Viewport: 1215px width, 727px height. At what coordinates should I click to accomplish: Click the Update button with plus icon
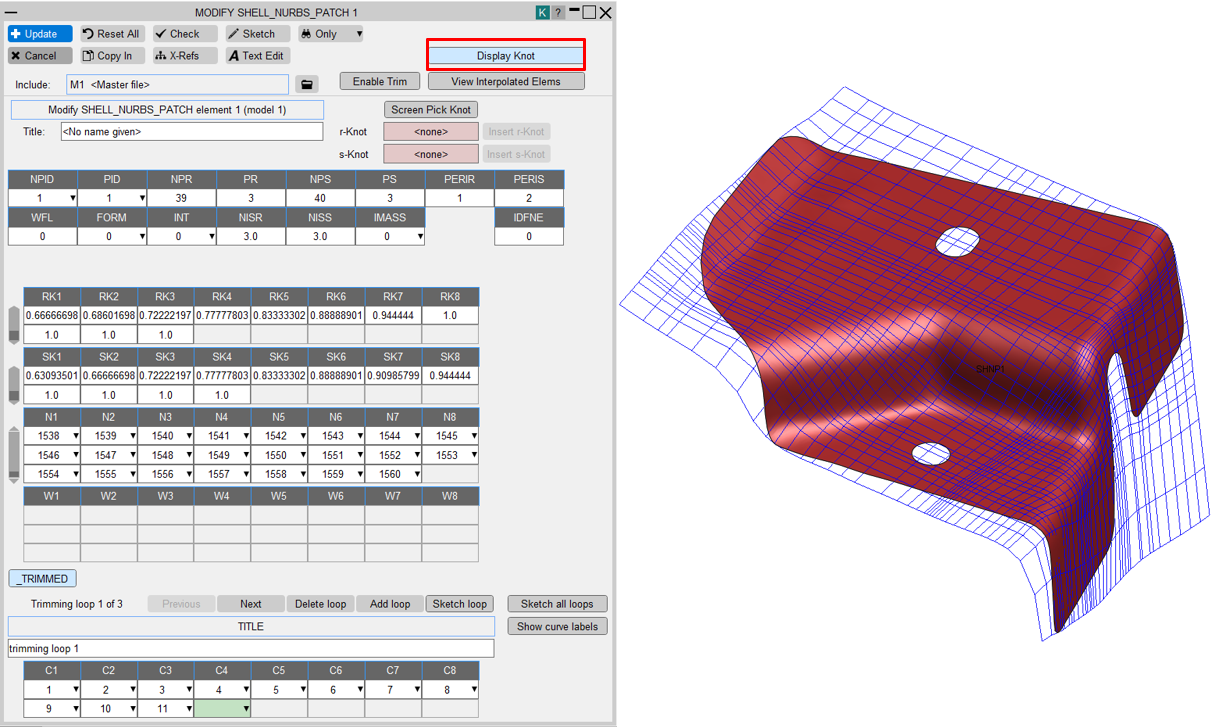point(40,34)
